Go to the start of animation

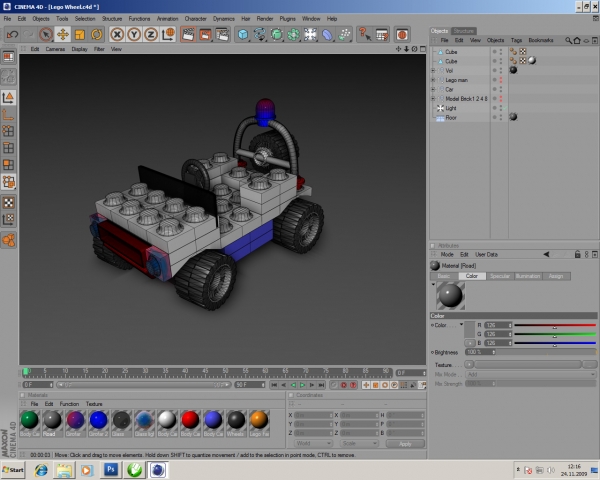(x=274, y=385)
